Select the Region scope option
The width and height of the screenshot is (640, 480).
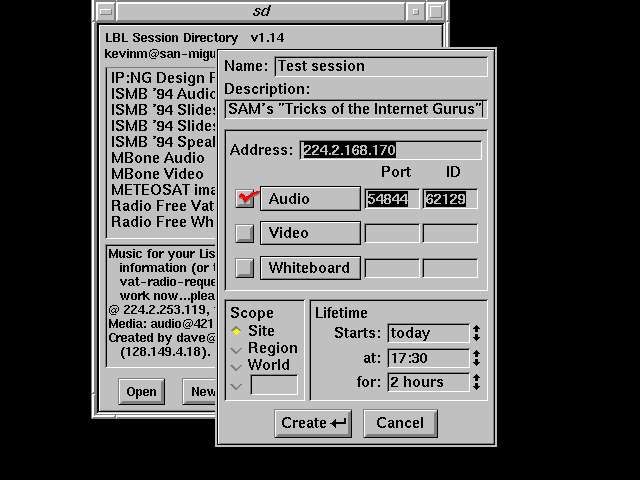(x=237, y=349)
